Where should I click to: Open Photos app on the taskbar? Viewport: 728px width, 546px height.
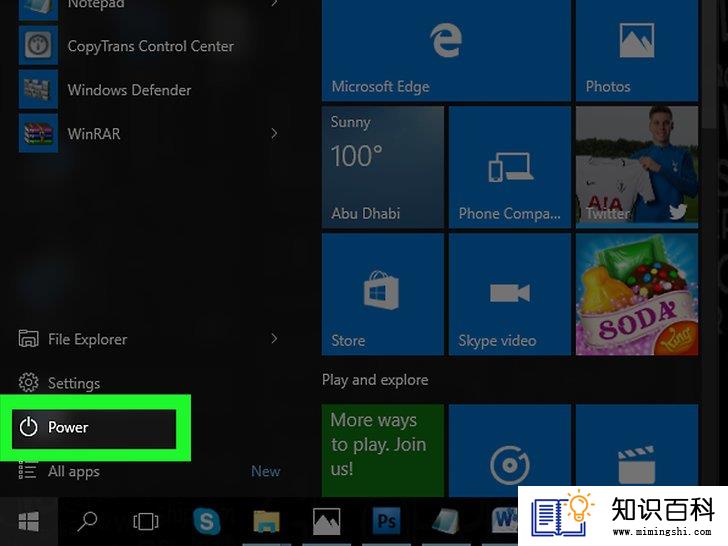326,521
